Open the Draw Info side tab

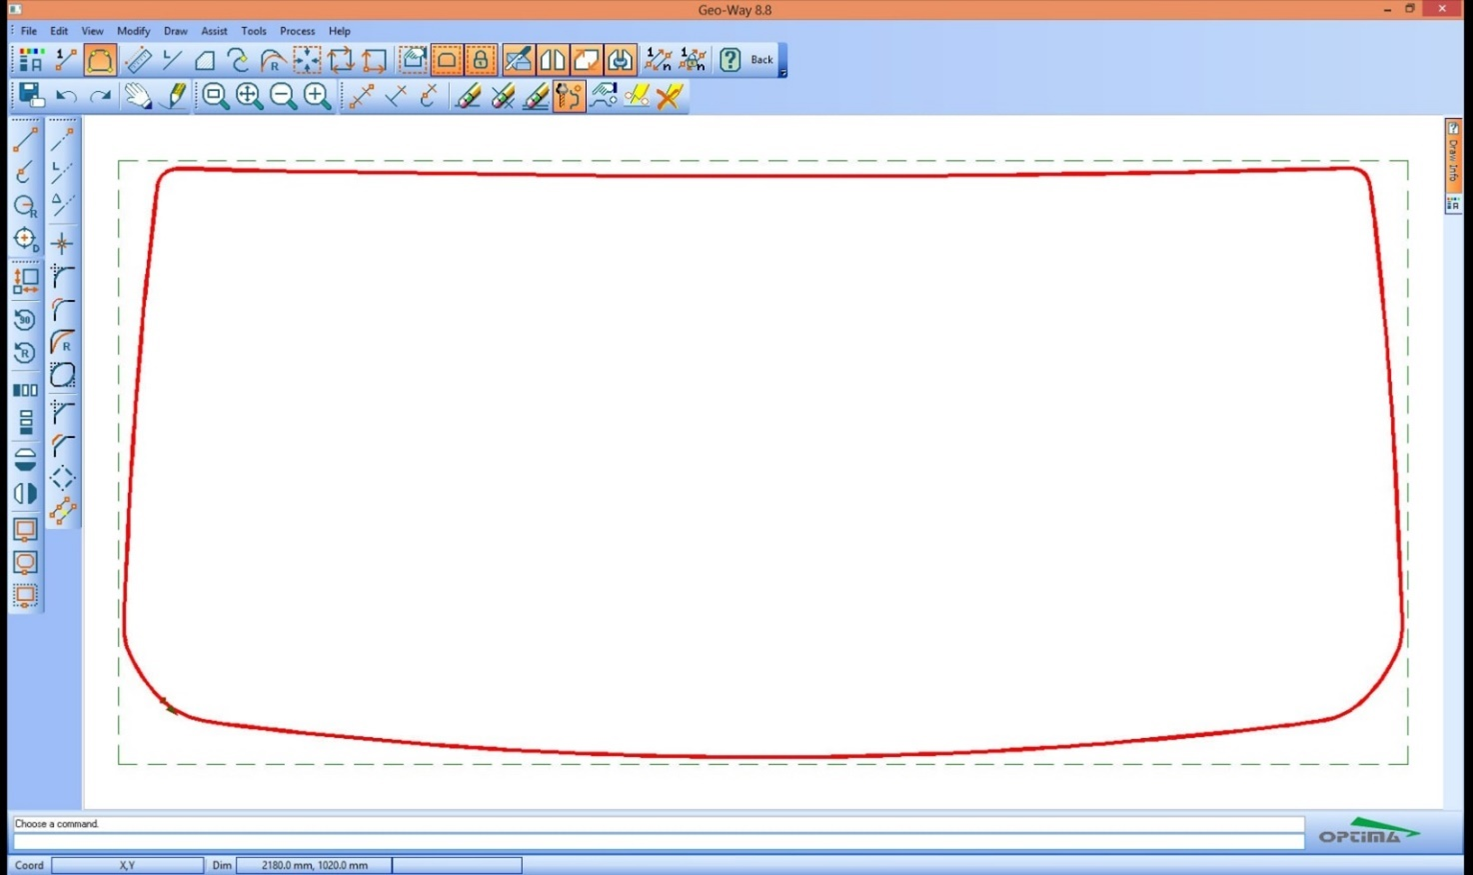(x=1453, y=155)
